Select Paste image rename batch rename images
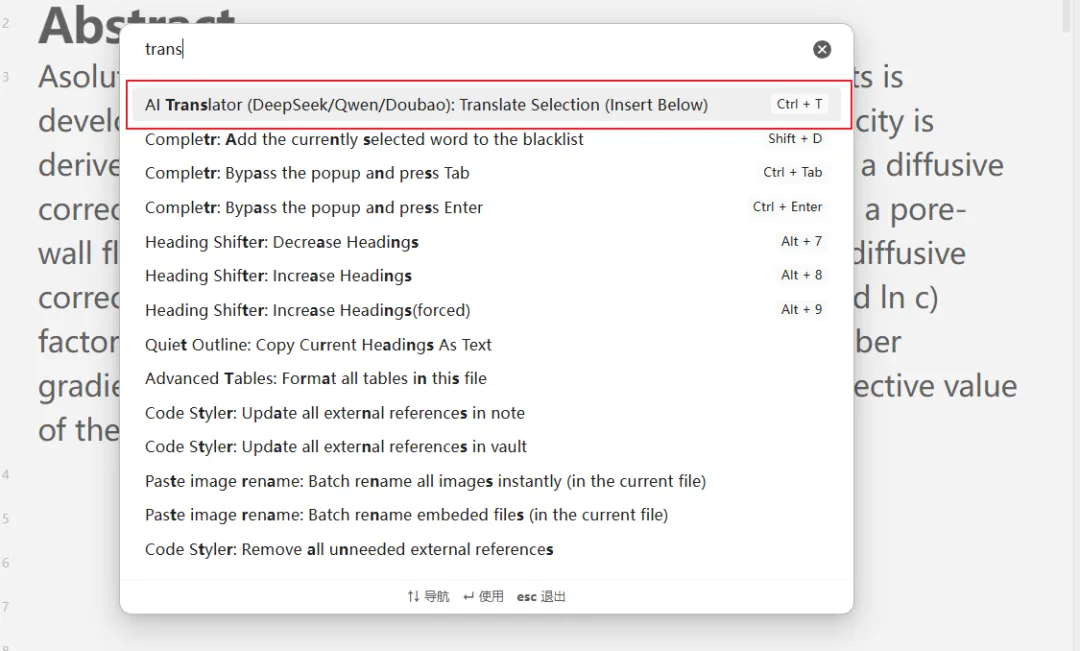This screenshot has height=651, width=1080. point(425,481)
